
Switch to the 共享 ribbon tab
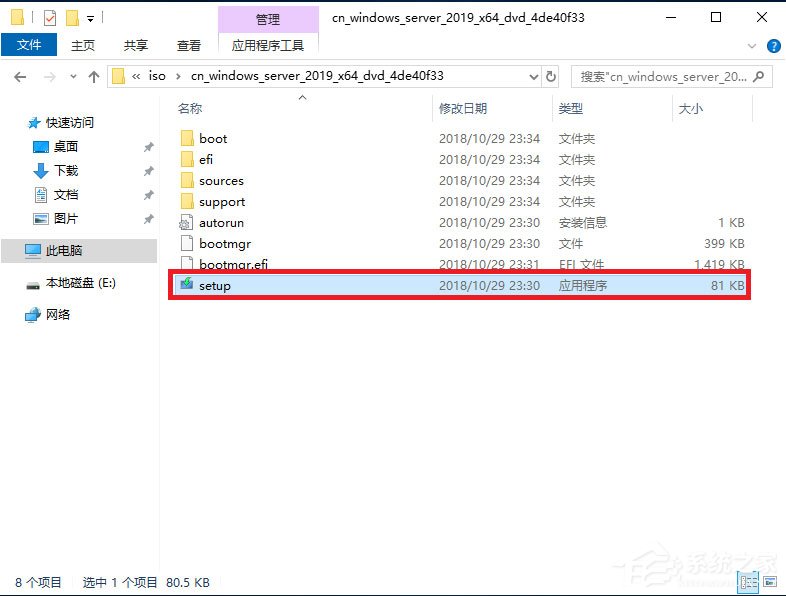(136, 46)
